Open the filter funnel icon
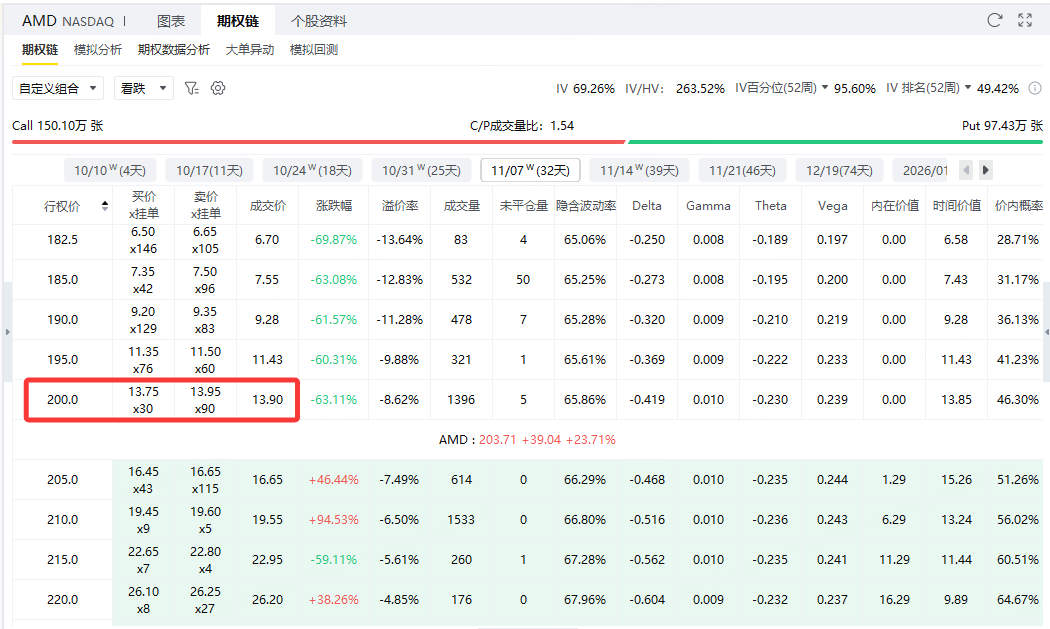Viewport: 1050px width, 629px height. coord(192,88)
